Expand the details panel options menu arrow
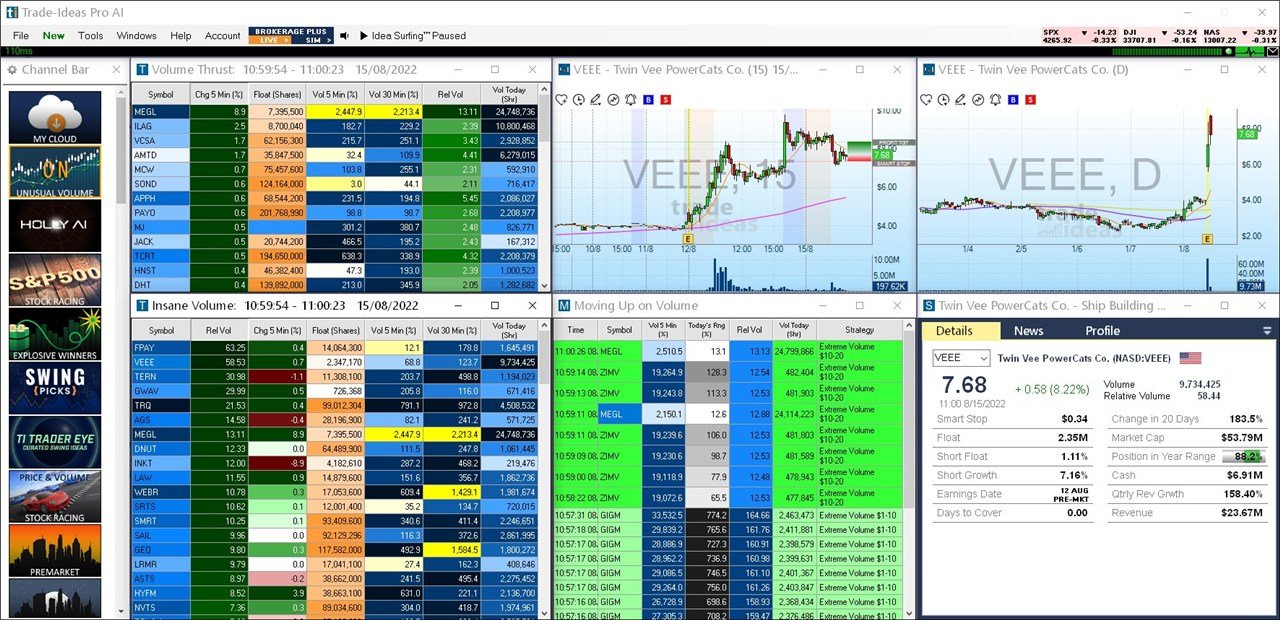Image resolution: width=1280 pixels, height=620 pixels. point(1267,331)
